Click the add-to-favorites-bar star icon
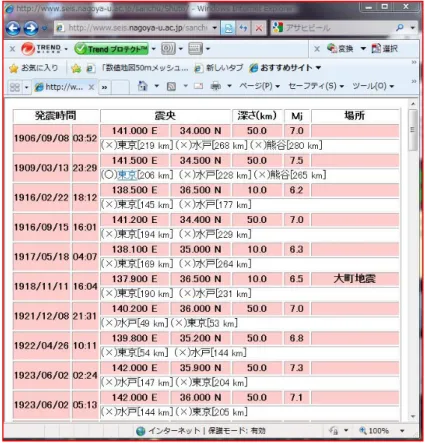Viewport: 425px width, 443px height. click(76, 68)
